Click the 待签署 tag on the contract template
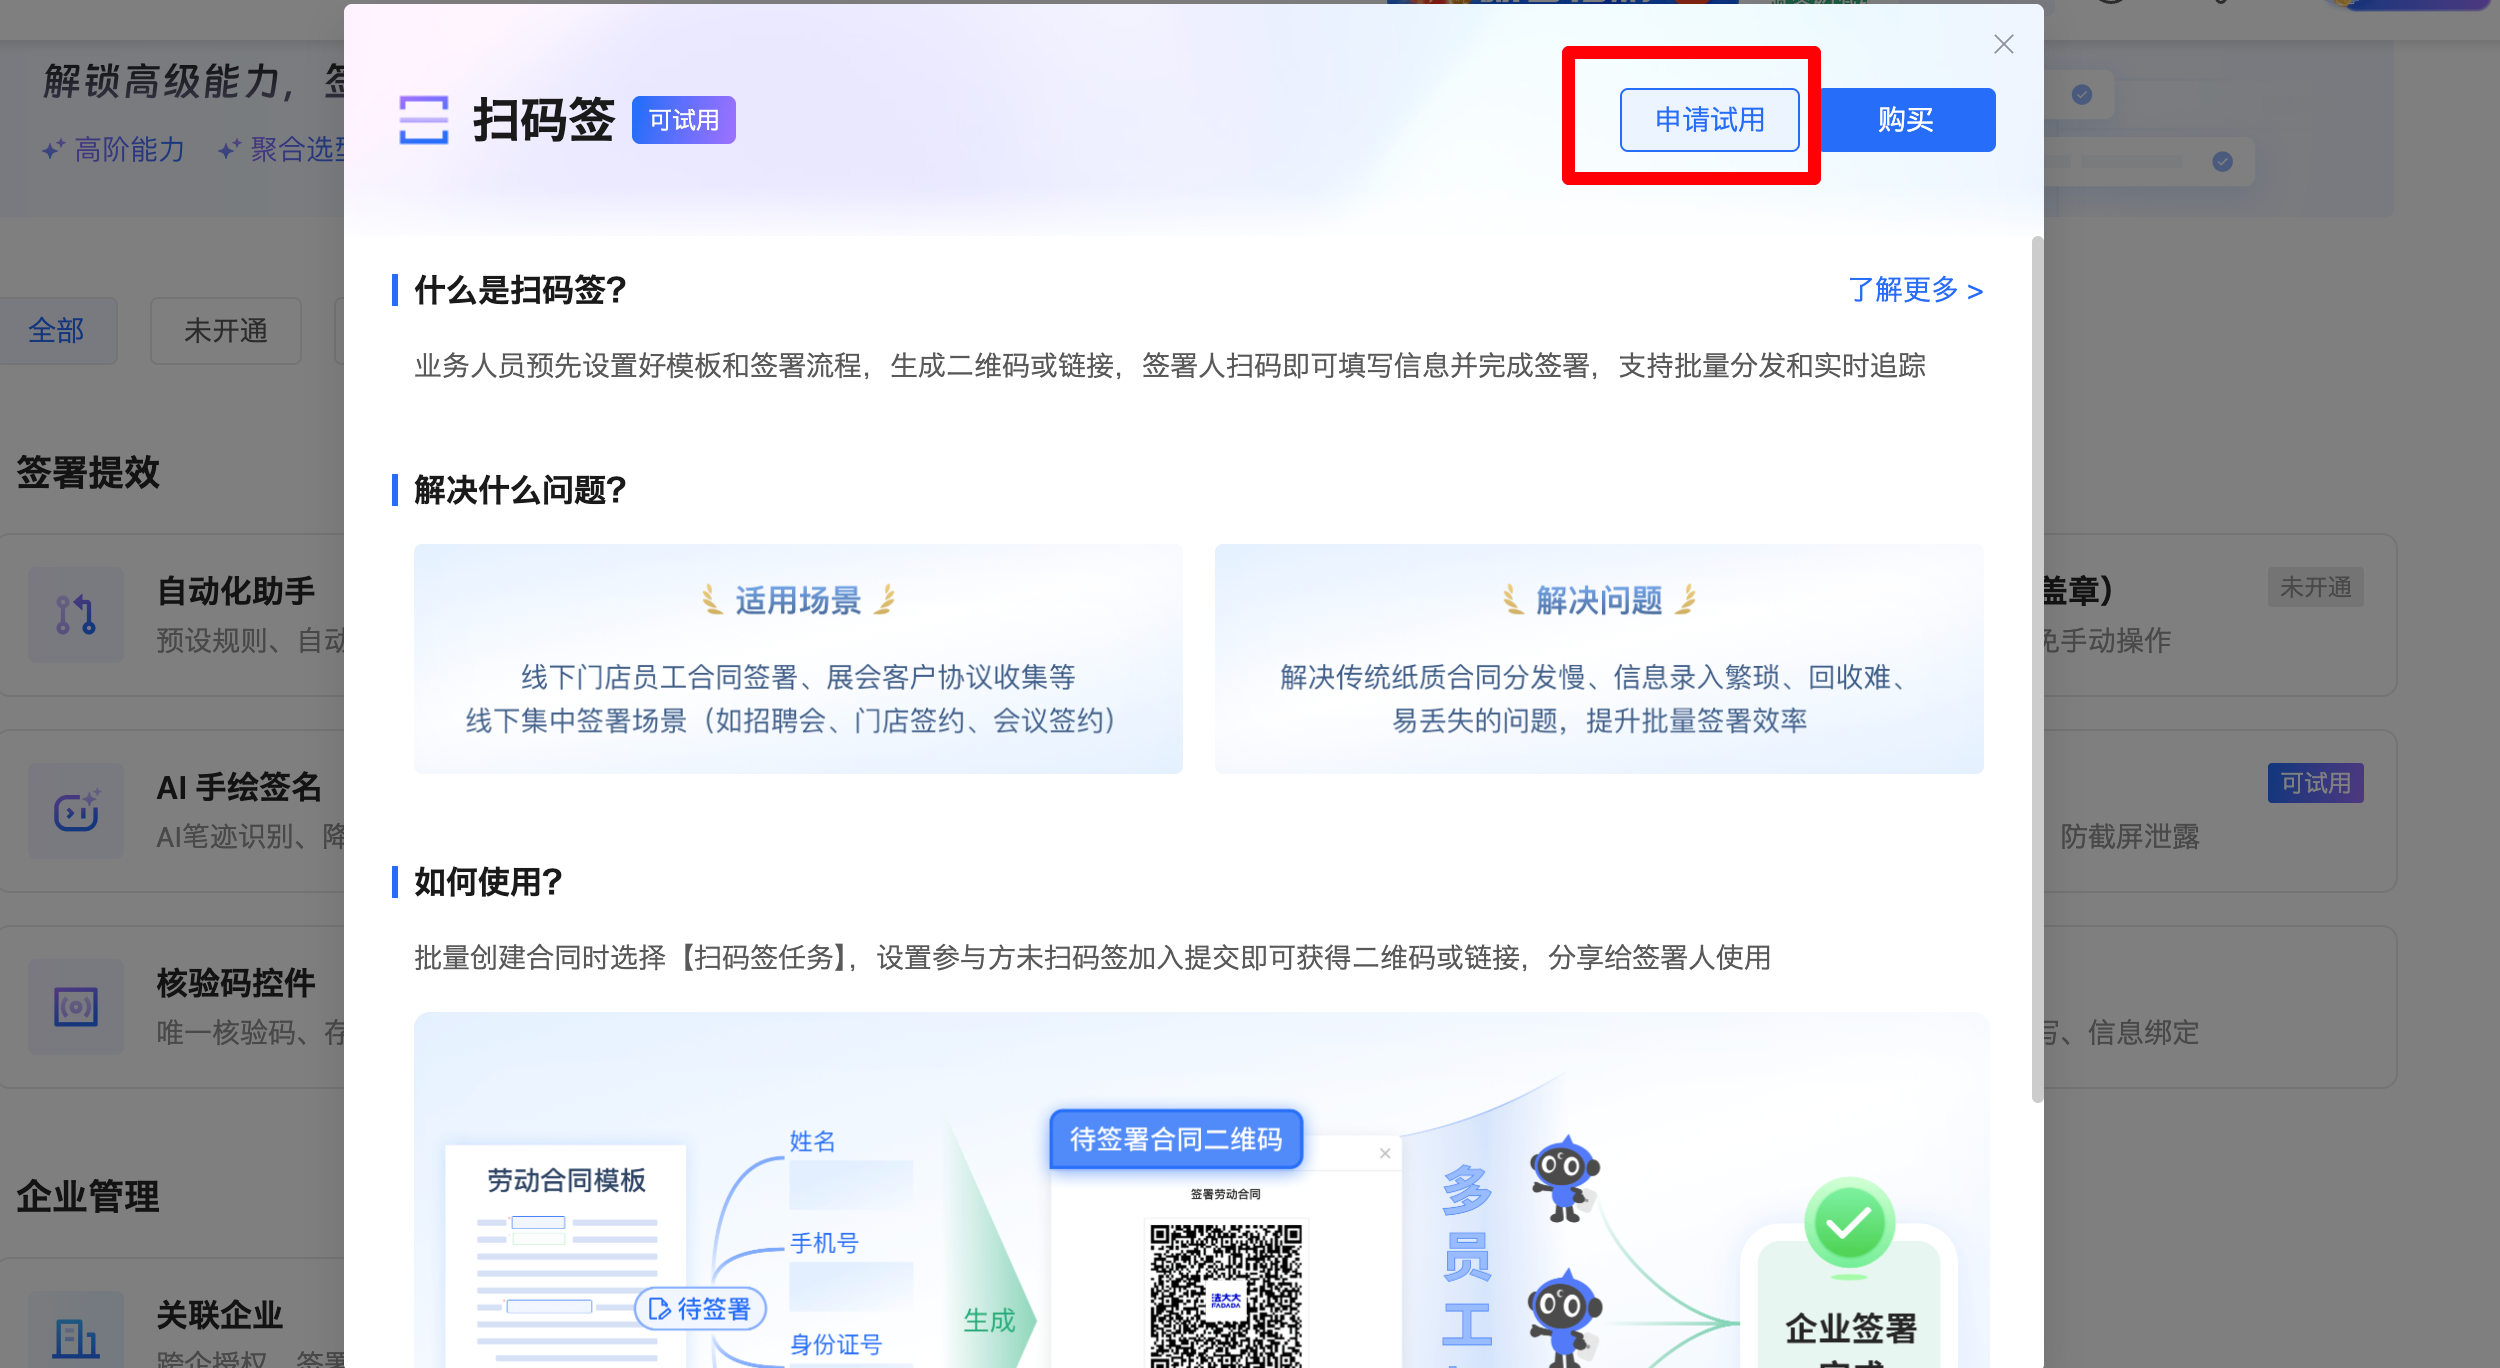Viewport: 2500px width, 1368px height. 701,1309
